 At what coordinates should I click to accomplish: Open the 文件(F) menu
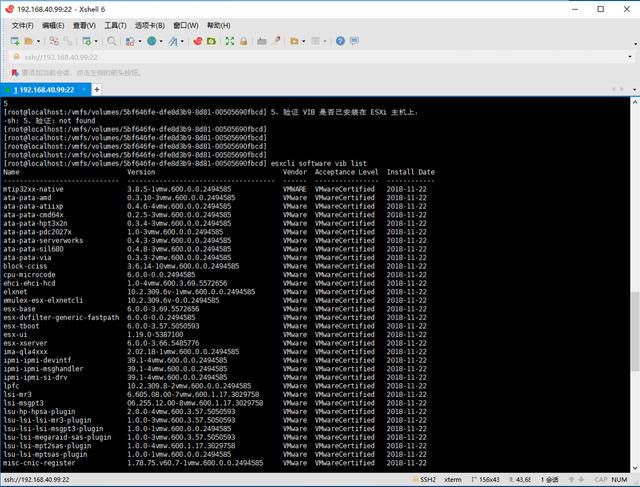[22, 25]
